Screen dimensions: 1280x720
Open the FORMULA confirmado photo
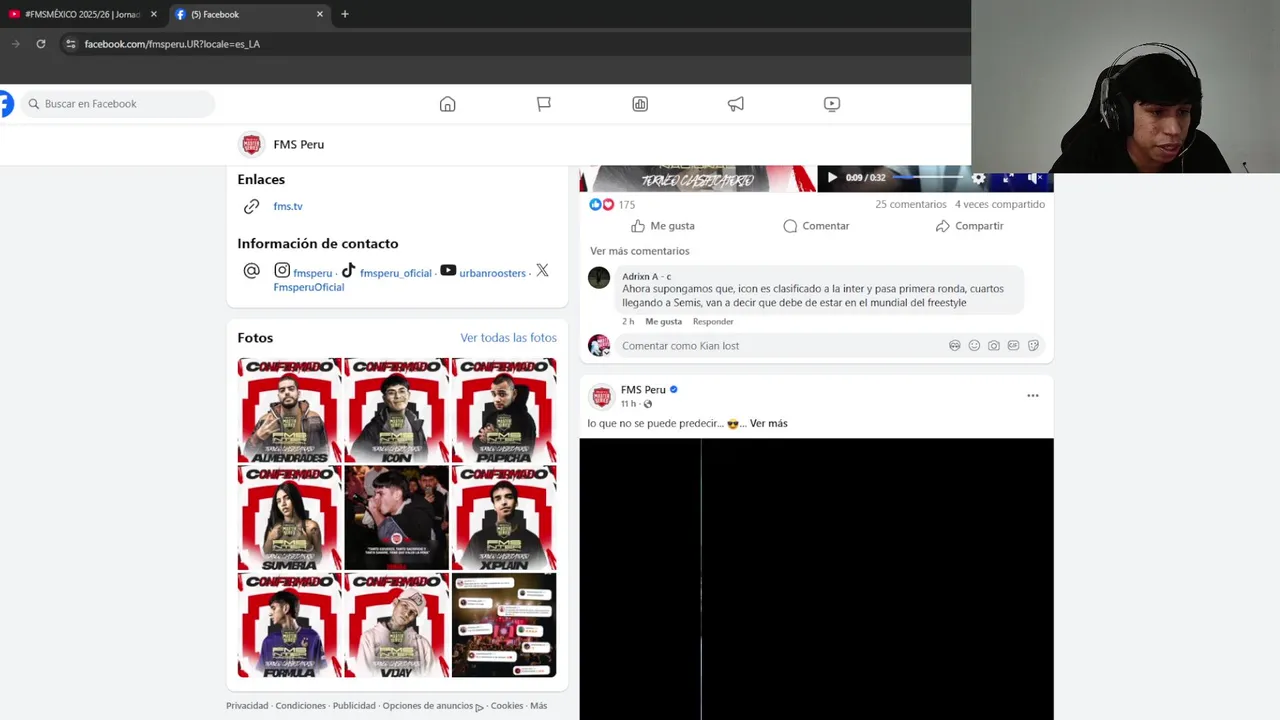pyautogui.click(x=290, y=625)
